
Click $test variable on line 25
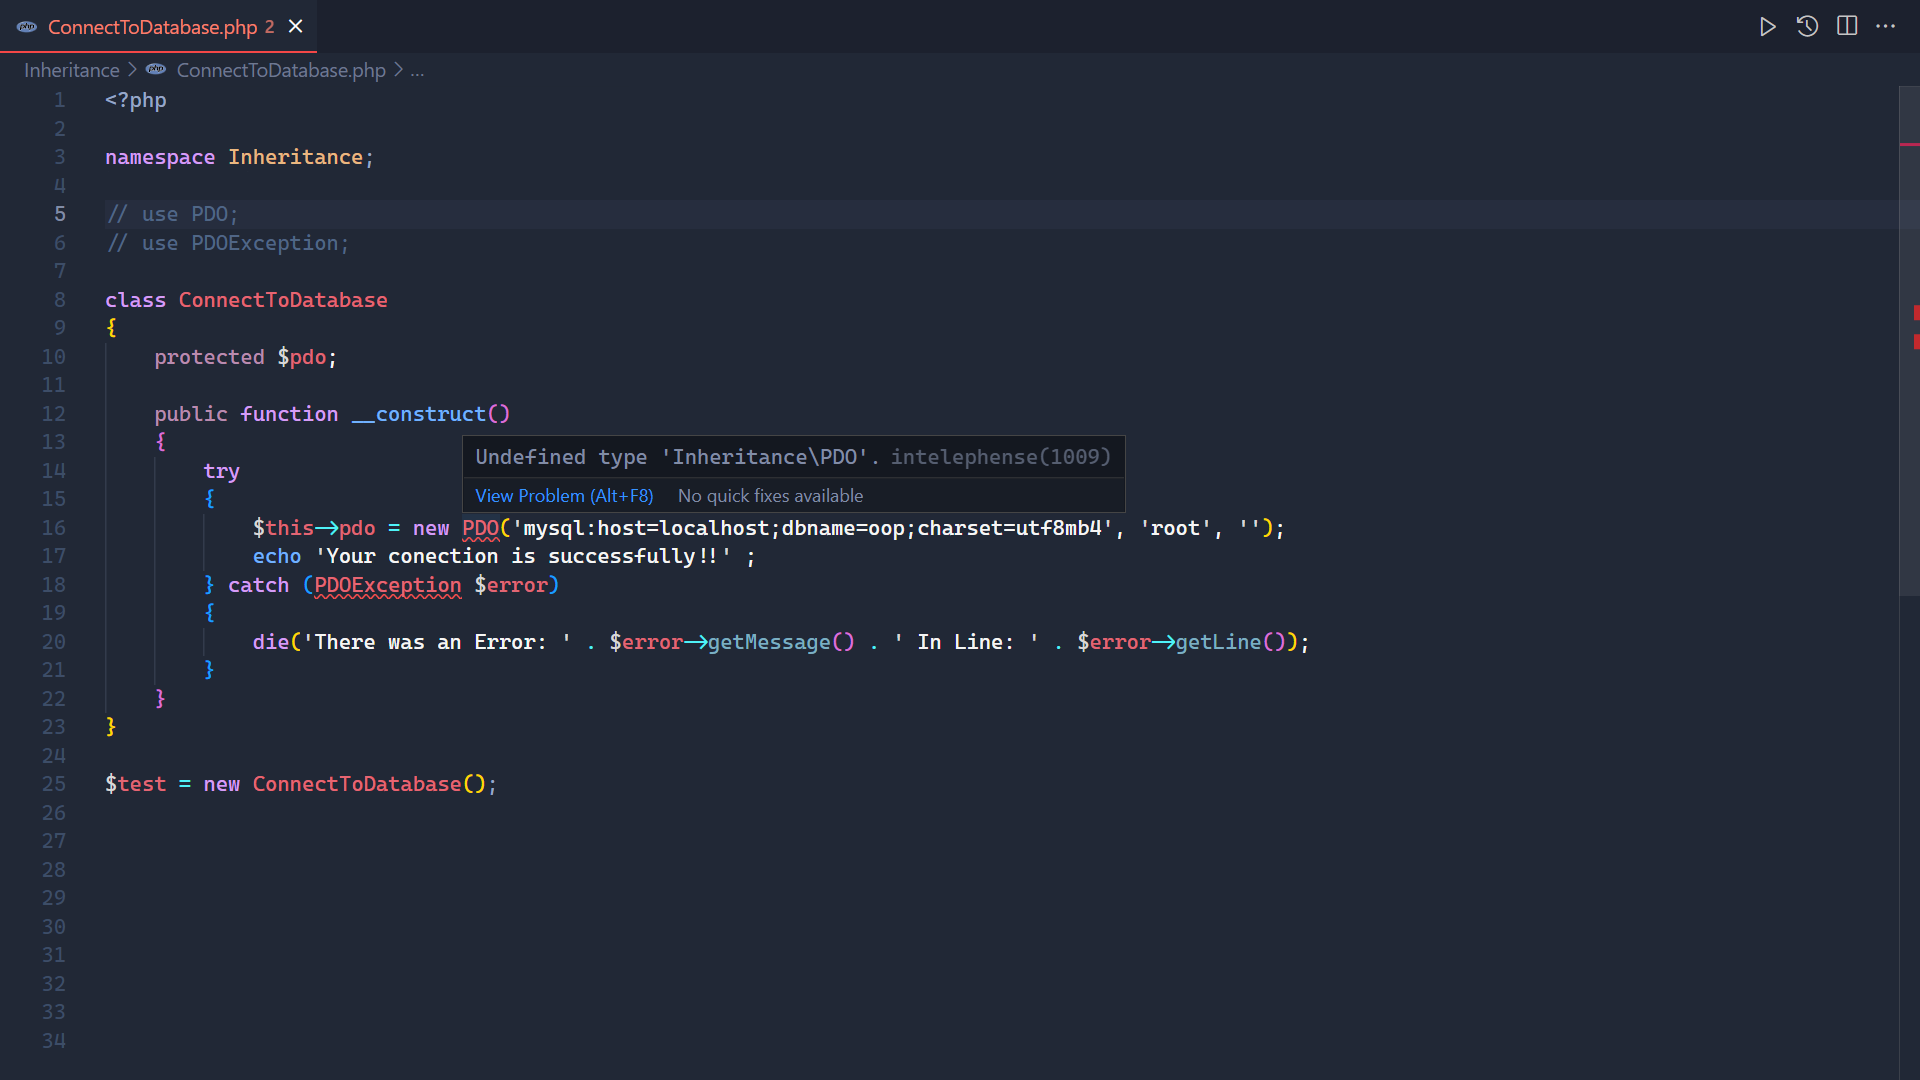tap(136, 784)
